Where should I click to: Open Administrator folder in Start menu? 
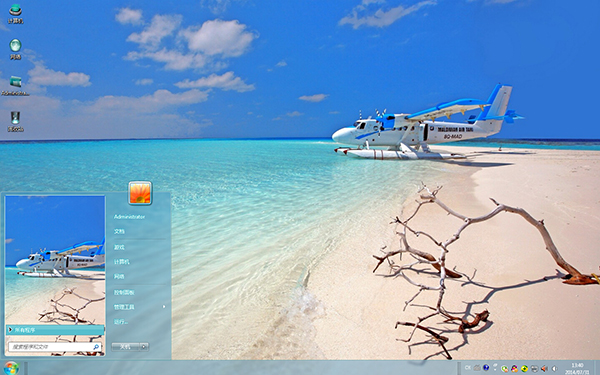point(129,217)
